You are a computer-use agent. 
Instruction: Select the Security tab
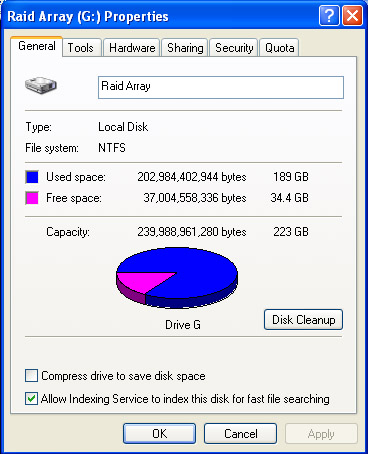[234, 48]
